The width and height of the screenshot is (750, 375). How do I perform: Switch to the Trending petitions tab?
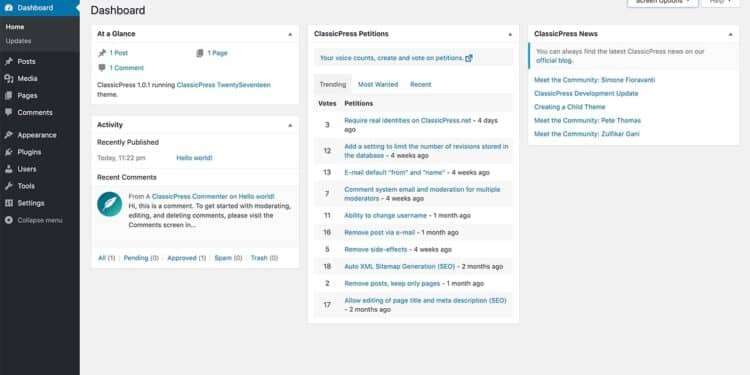[332, 84]
